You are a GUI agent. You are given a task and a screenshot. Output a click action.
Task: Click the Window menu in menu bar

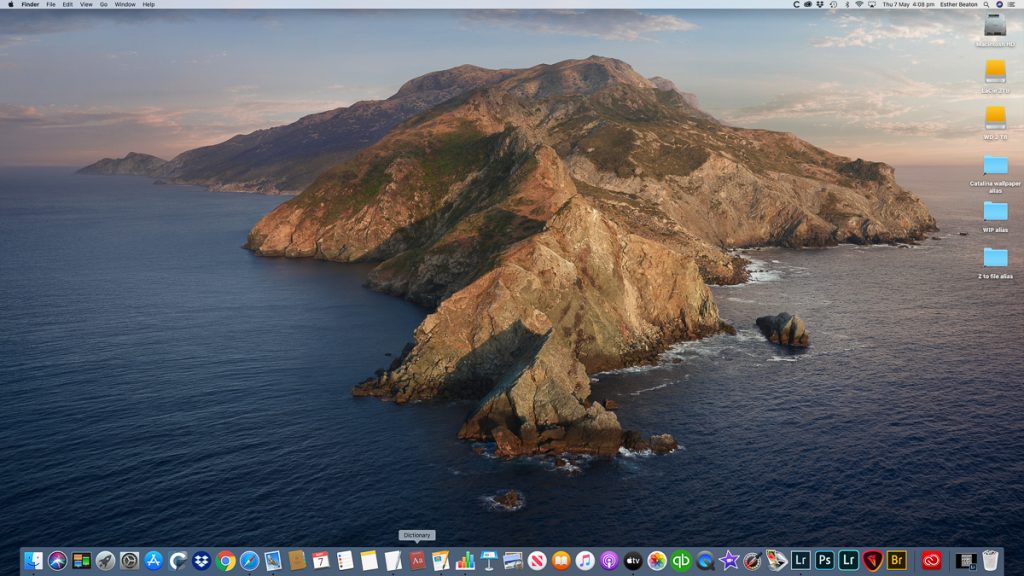(125, 4)
